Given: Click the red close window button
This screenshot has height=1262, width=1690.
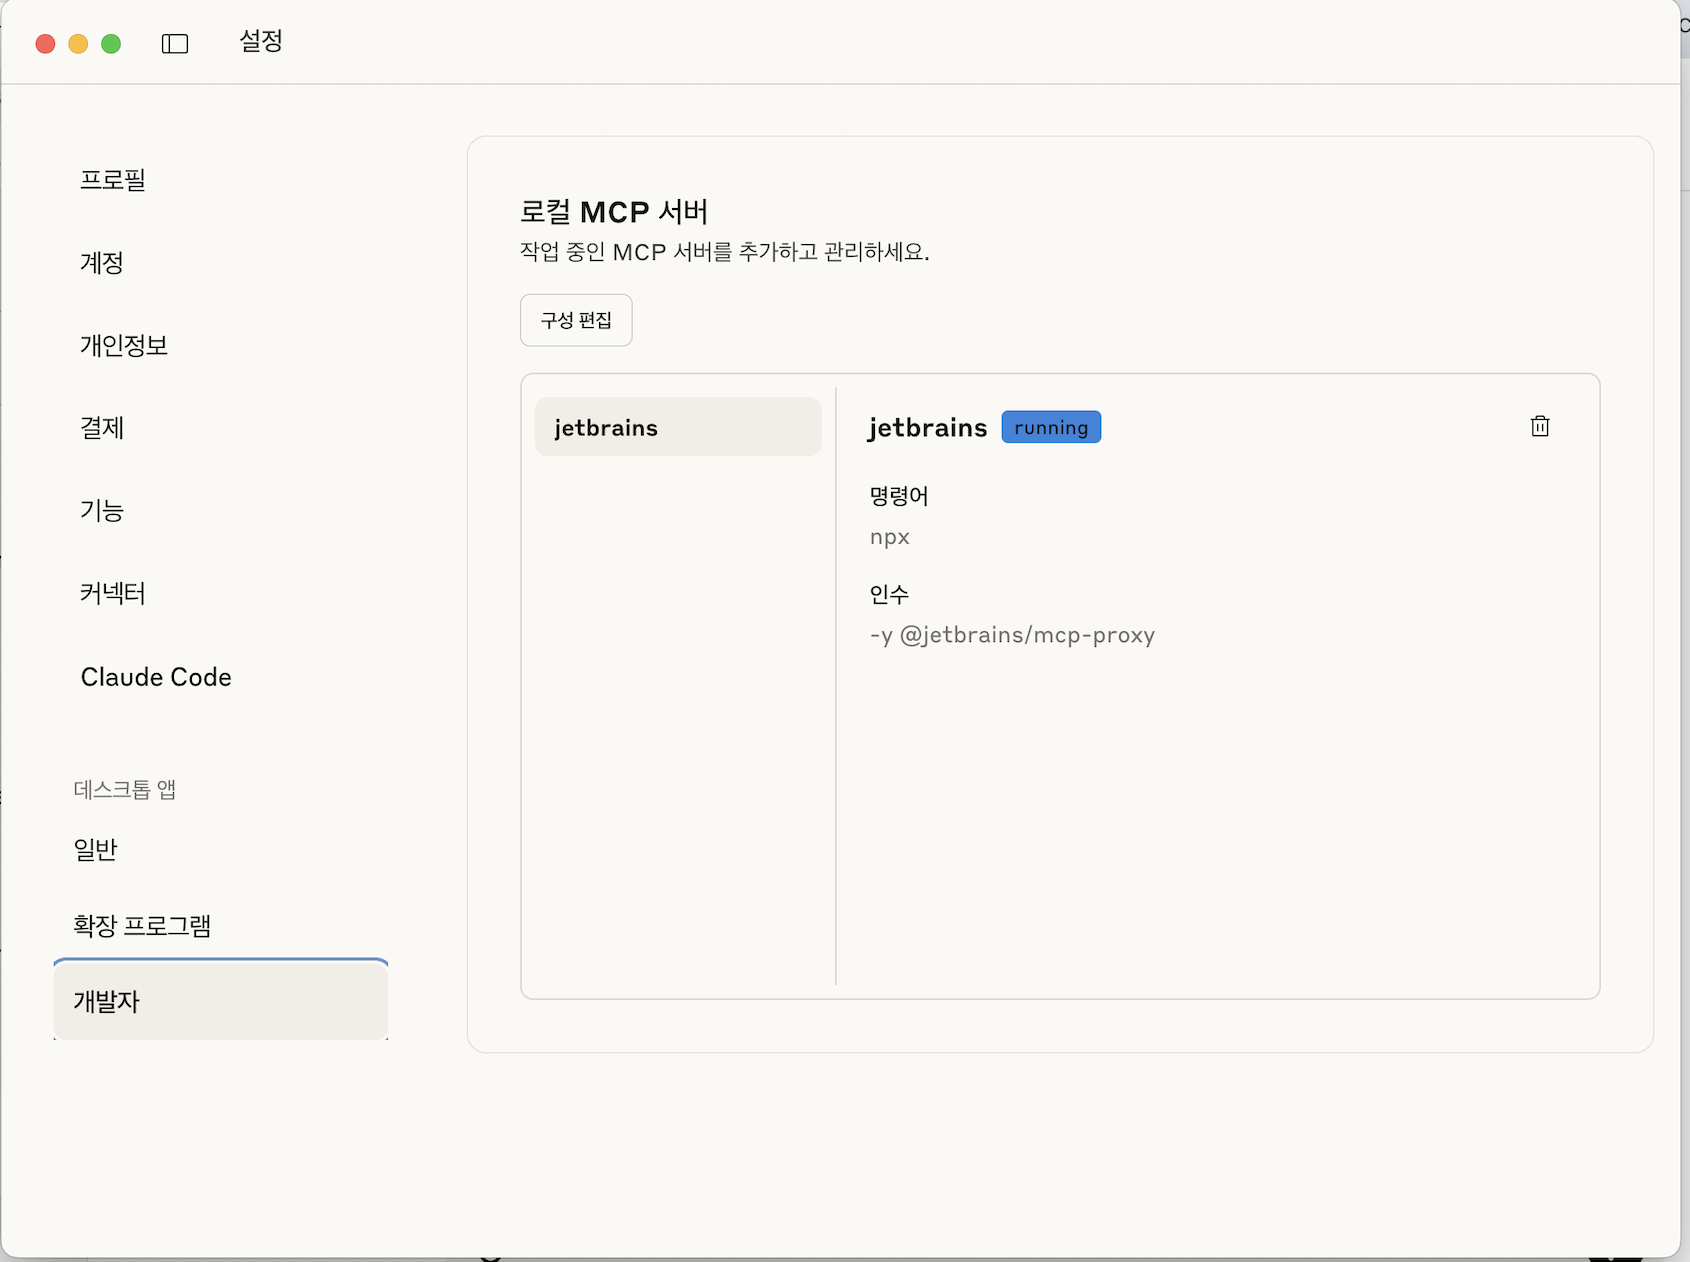Looking at the screenshot, I should [x=45, y=43].
